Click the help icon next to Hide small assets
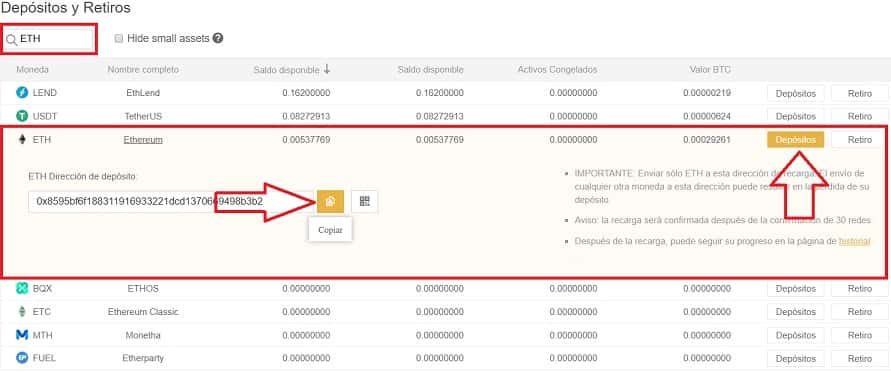The image size is (891, 372). [x=218, y=39]
